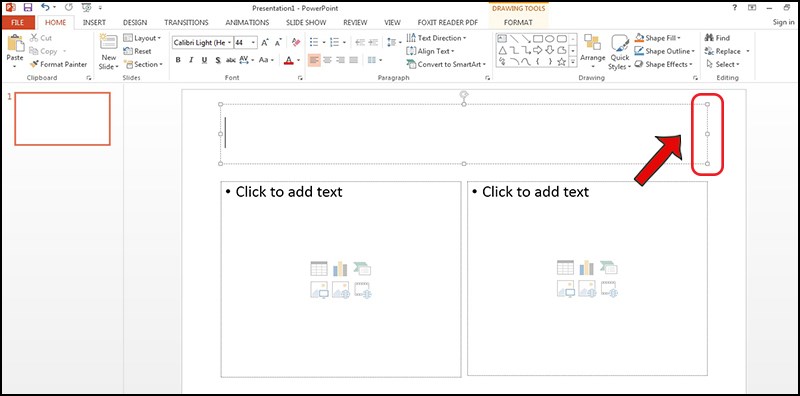Open the Change Case dropdown
Screen dimensions: 800x396
pyautogui.click(x=266, y=60)
